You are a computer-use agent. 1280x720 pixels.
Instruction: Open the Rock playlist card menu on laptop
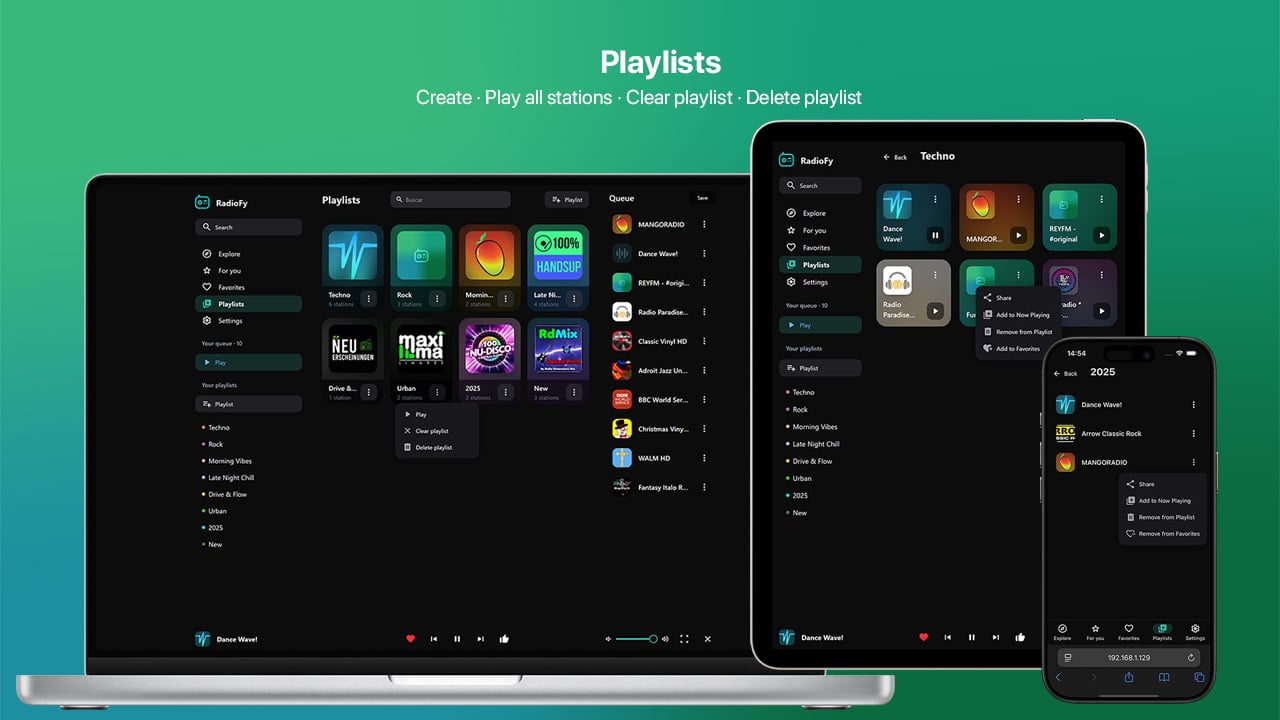[x=436, y=298]
